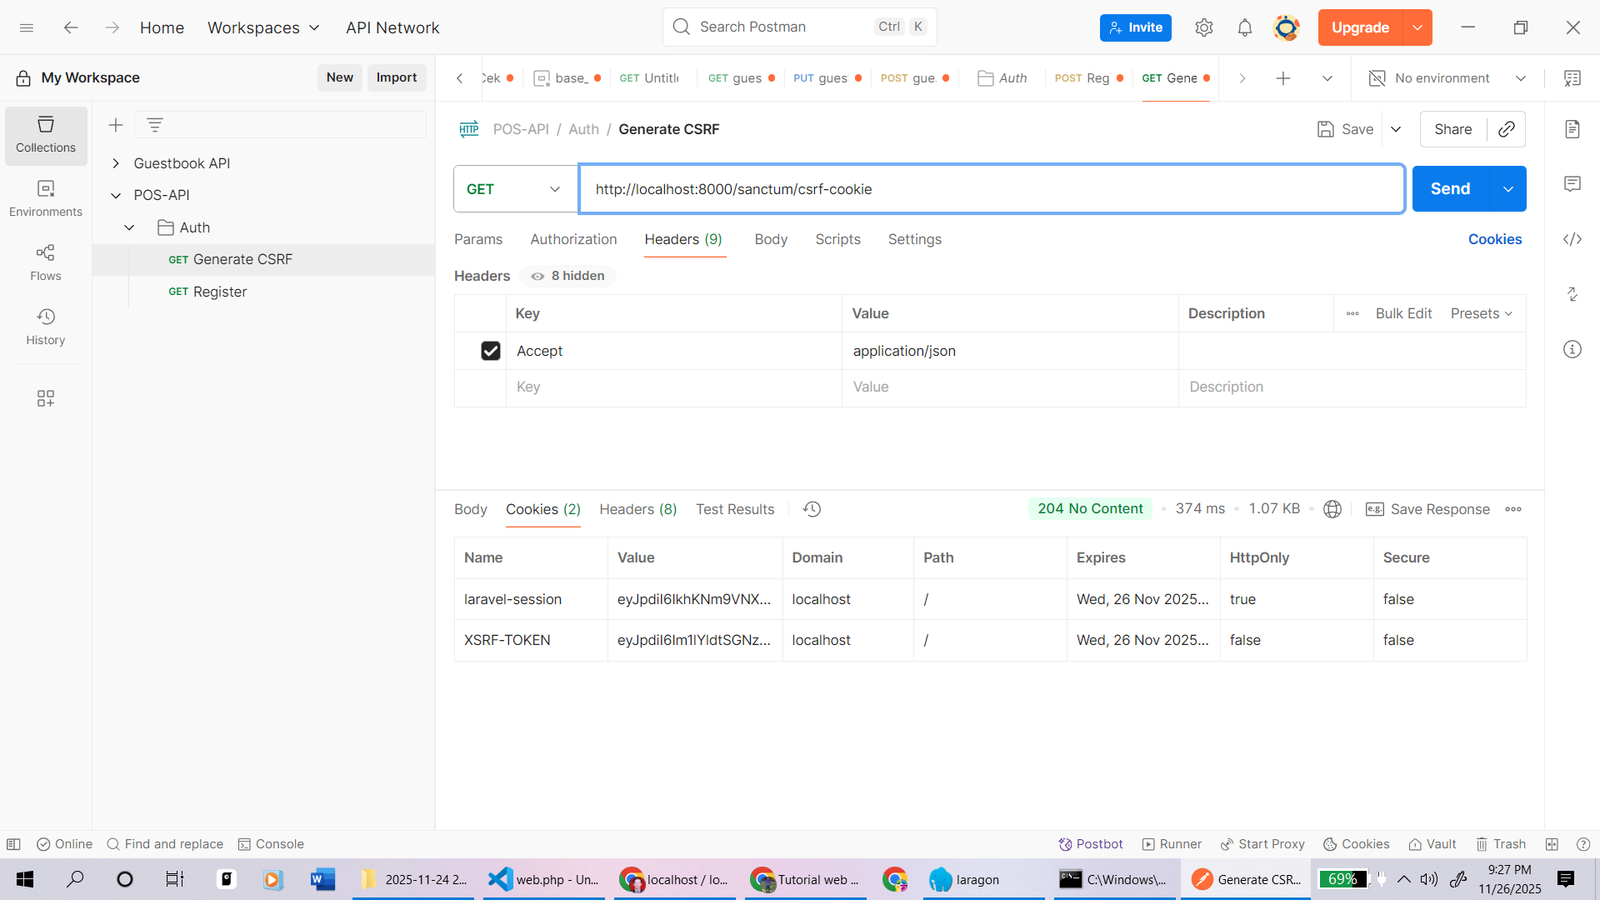Expand the Guestbook API collection

[x=116, y=163]
